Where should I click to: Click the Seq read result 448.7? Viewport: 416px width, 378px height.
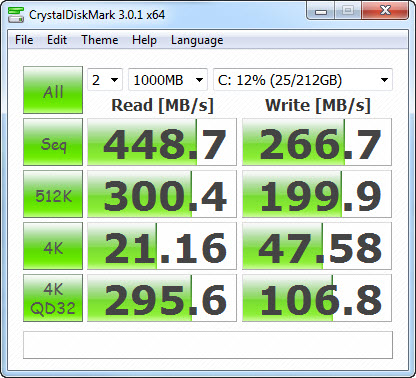162,142
